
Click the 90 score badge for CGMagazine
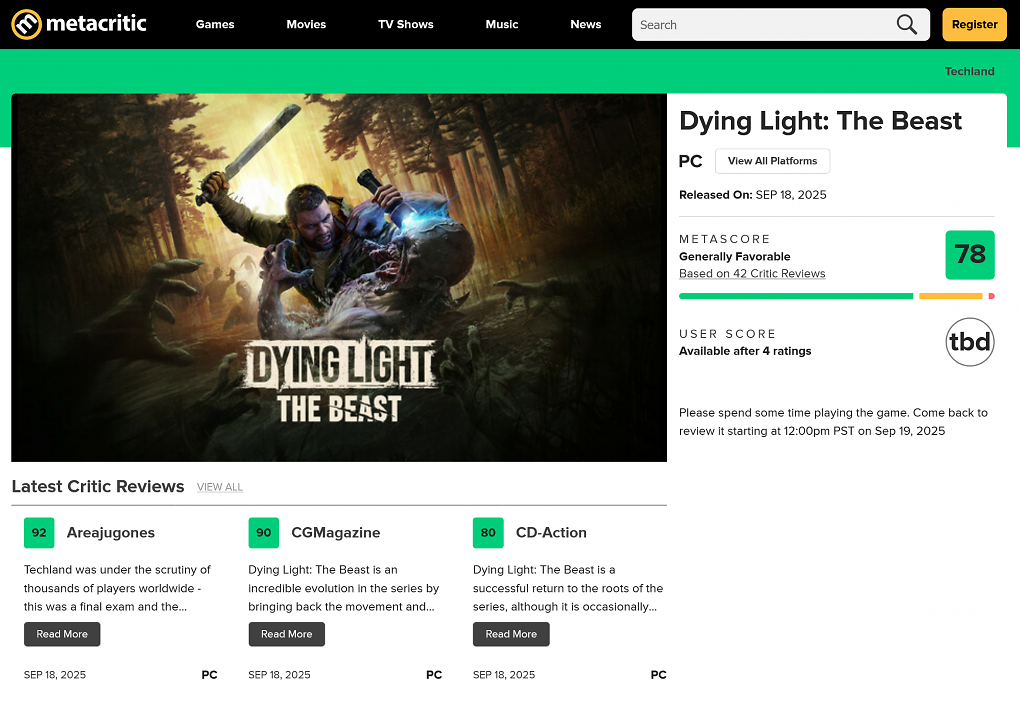[x=263, y=533]
